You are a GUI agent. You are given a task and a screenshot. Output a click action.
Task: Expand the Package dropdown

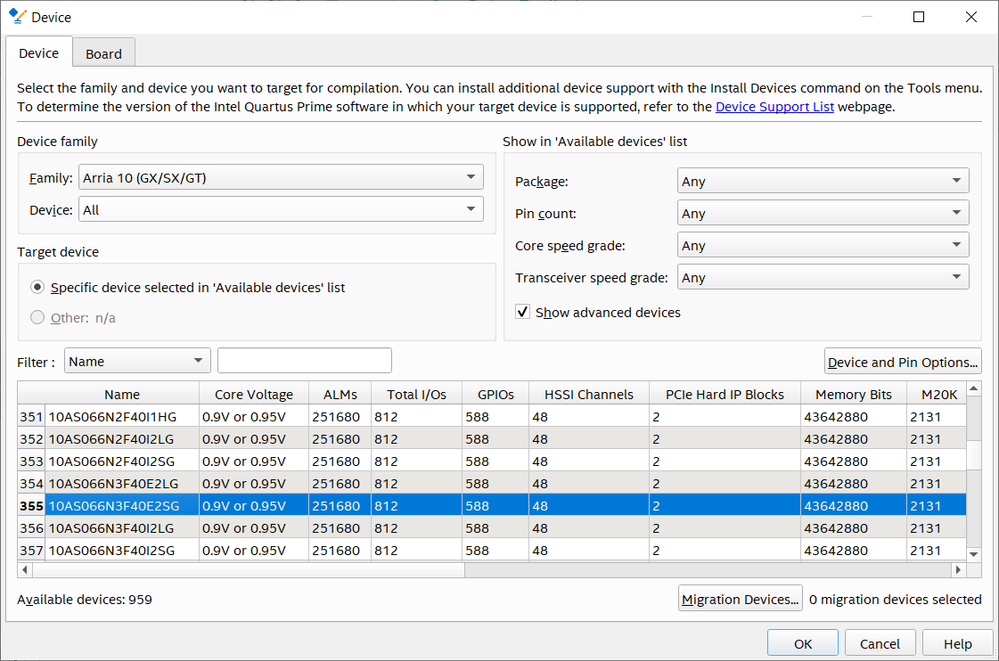click(x=822, y=181)
